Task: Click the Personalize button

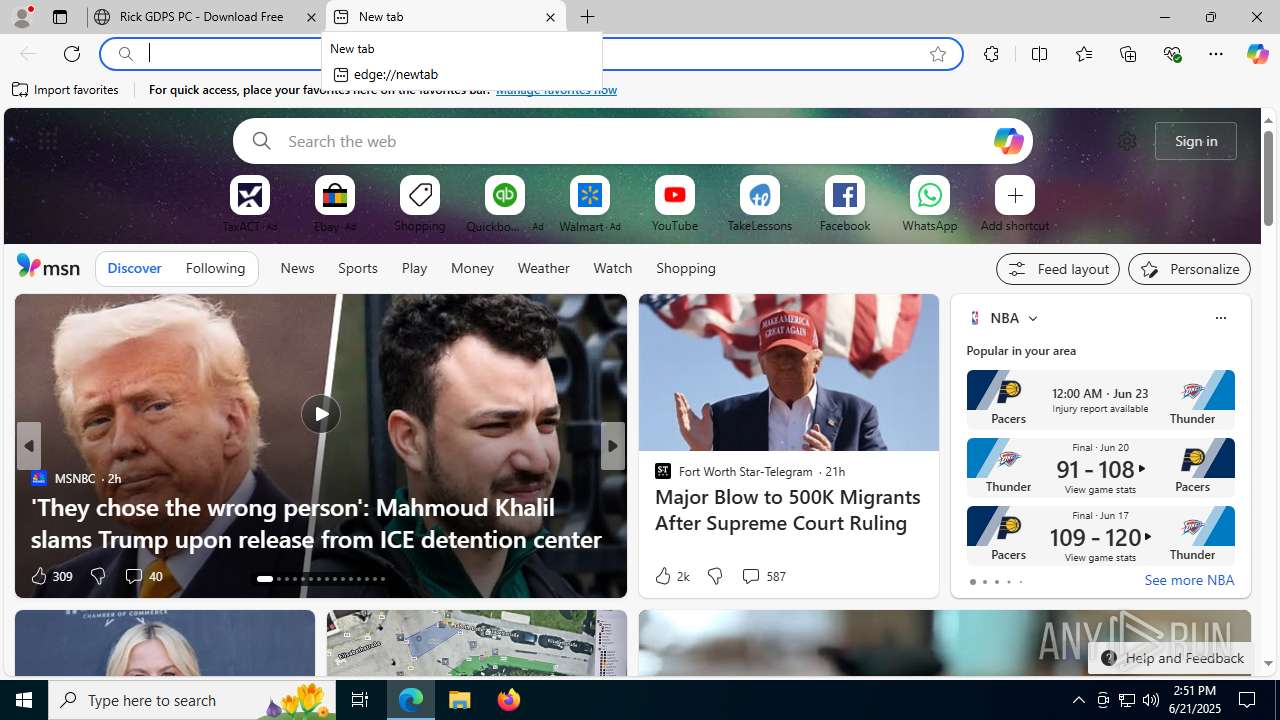Action: pos(1189,269)
